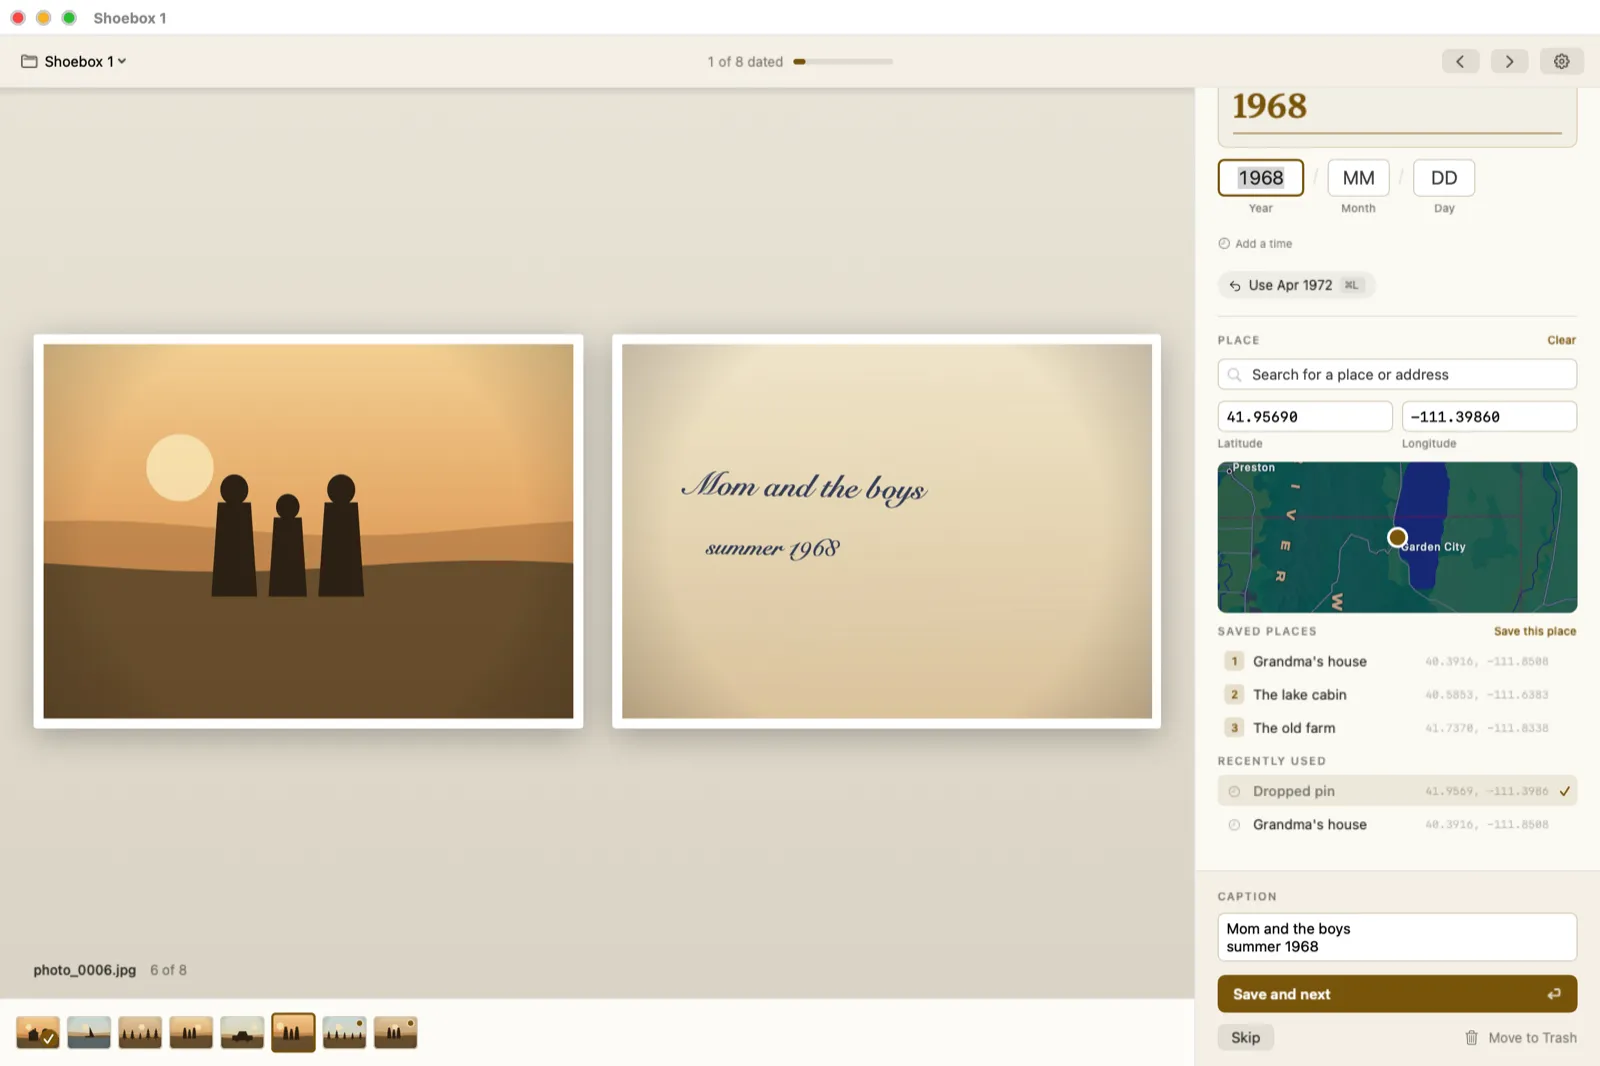Open third filmstrip thumbnail
The image size is (1600, 1066).
pos(140,1033)
